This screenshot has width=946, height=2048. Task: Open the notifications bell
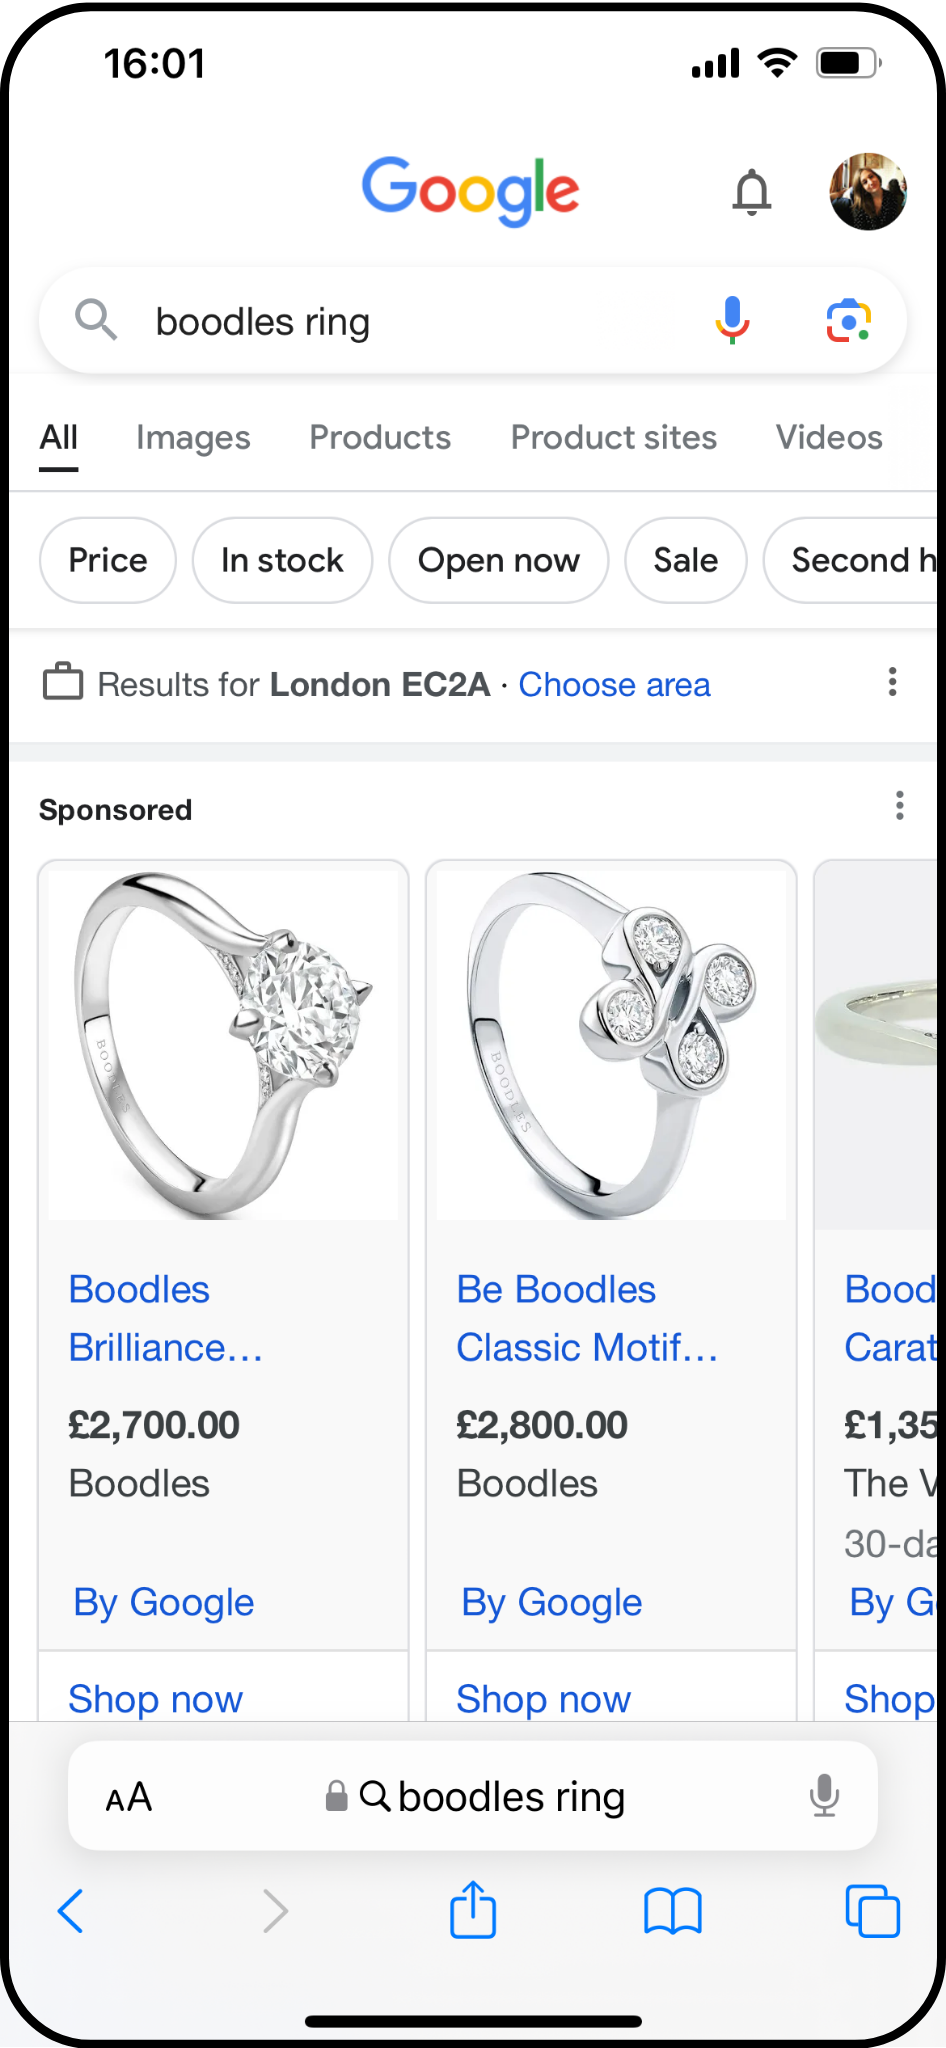click(752, 192)
